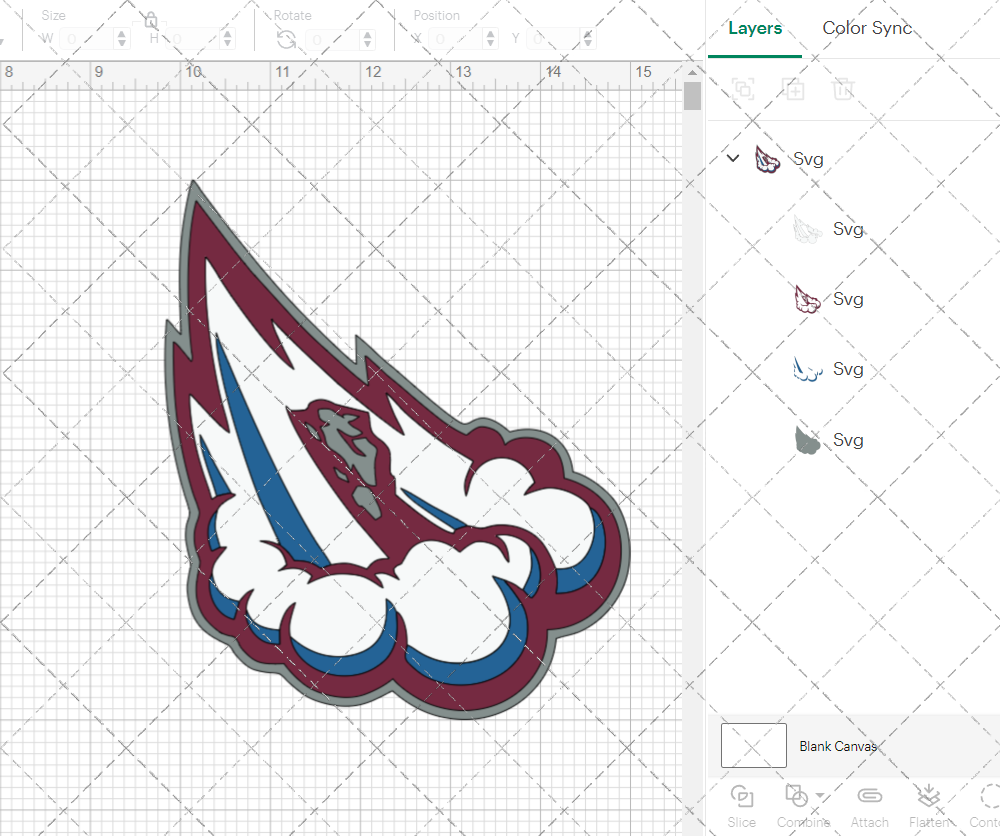Viewport: 1000px width, 836px height.
Task: Click the Rotate icon
Action: tap(286, 40)
